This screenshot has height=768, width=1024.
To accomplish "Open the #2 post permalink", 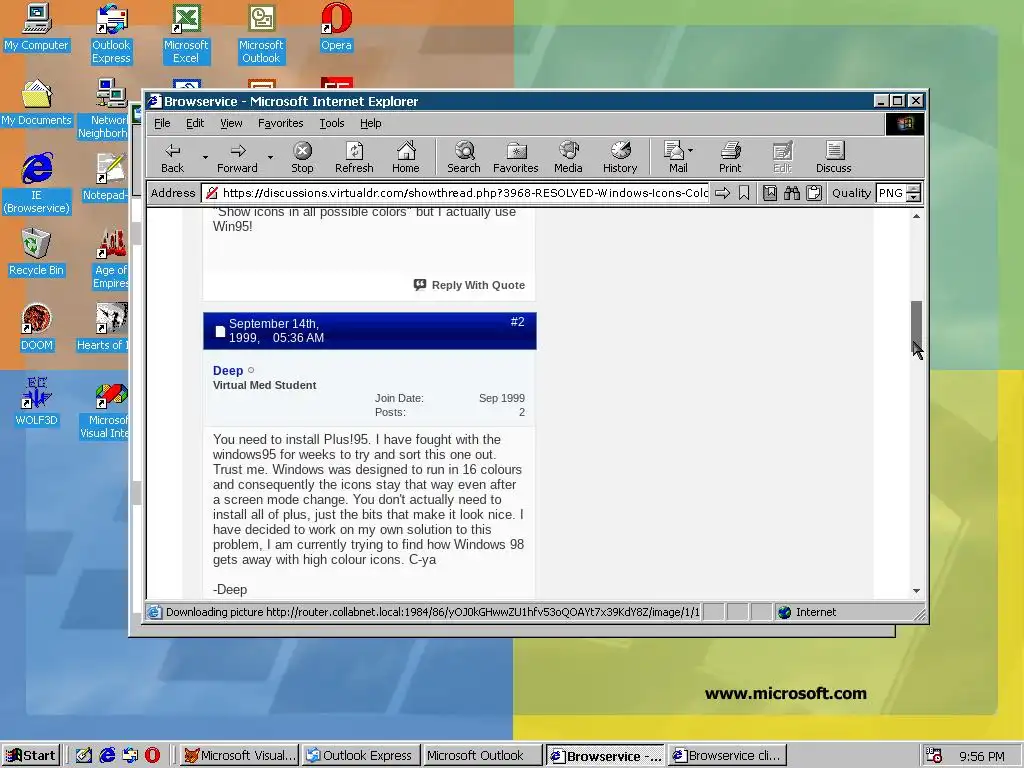I will (x=517, y=322).
